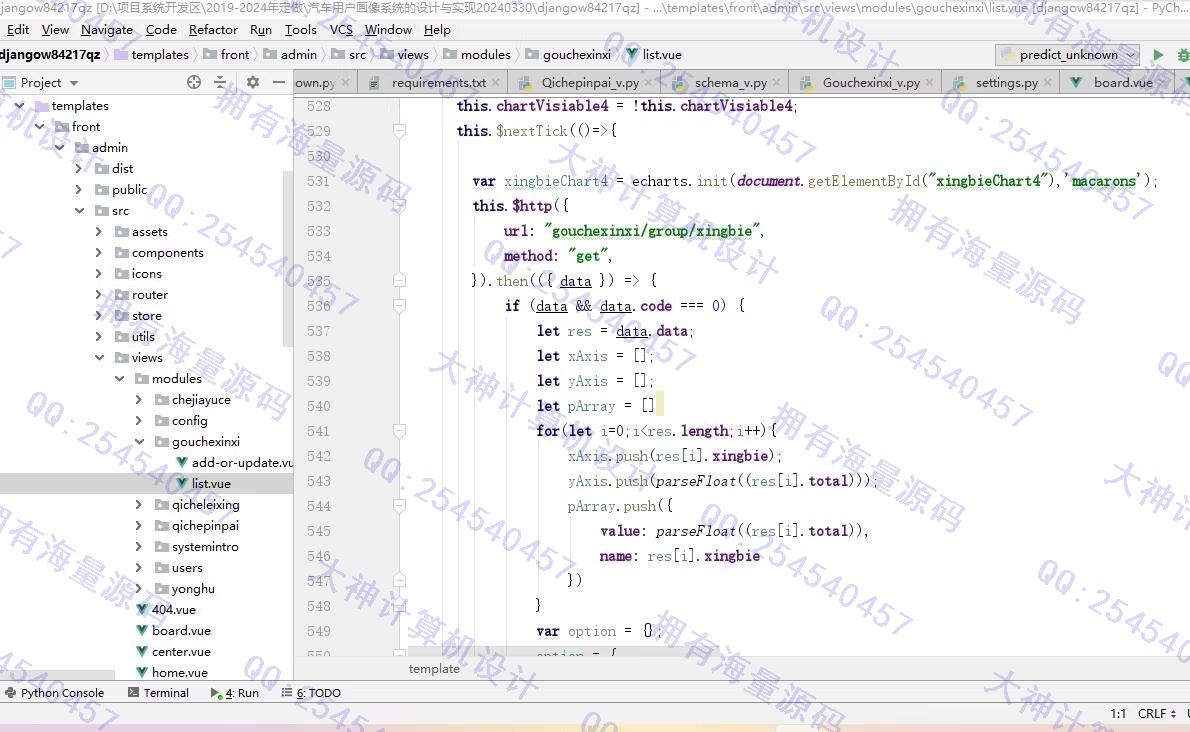Switch to settings.py tab
The width and height of the screenshot is (1190, 732).
pos(1003,82)
